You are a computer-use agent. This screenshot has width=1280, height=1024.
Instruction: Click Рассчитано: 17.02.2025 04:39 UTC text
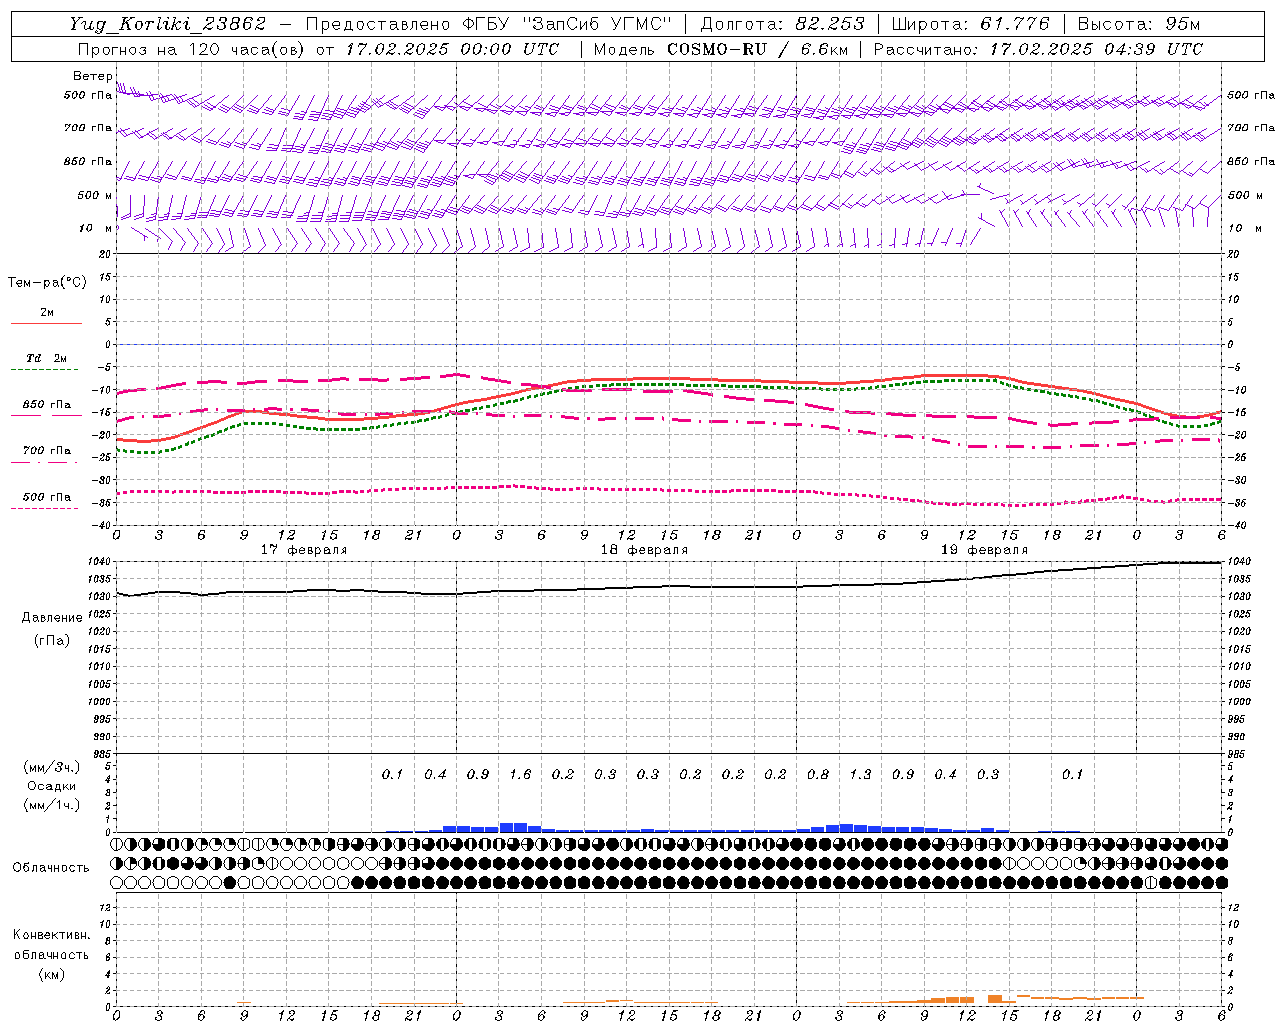pyautogui.click(x=1038, y=49)
